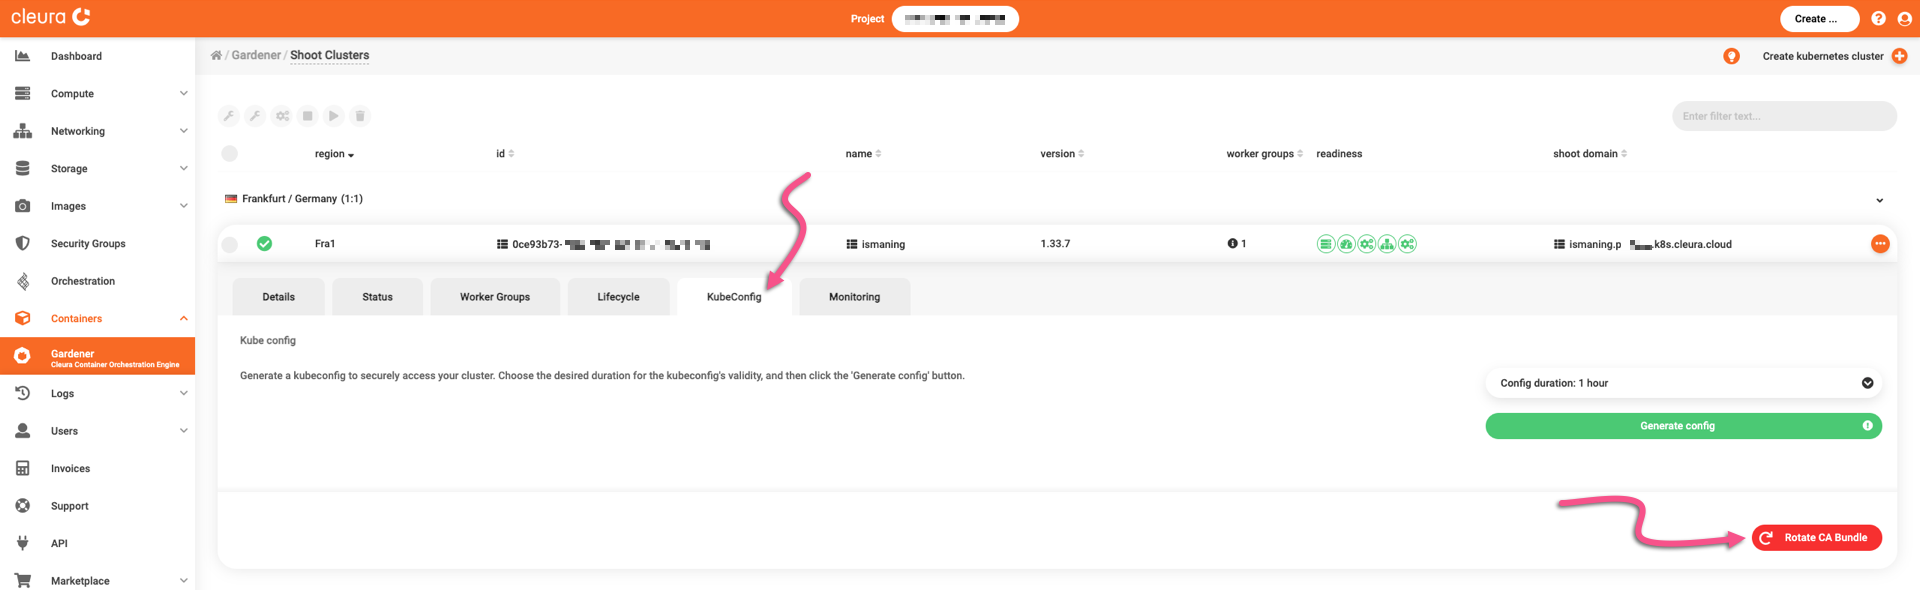This screenshot has height=590, width=1920.
Task: Click the trash delete icon in toolbar
Action: tap(360, 116)
